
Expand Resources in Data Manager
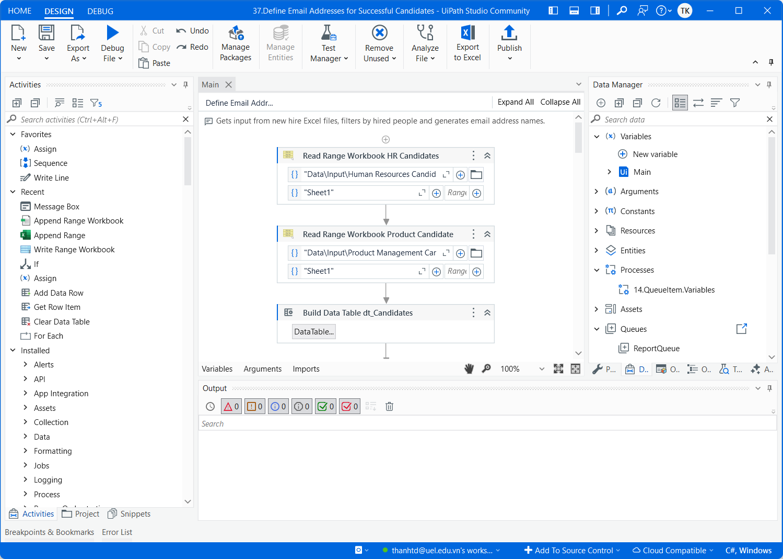pos(596,231)
